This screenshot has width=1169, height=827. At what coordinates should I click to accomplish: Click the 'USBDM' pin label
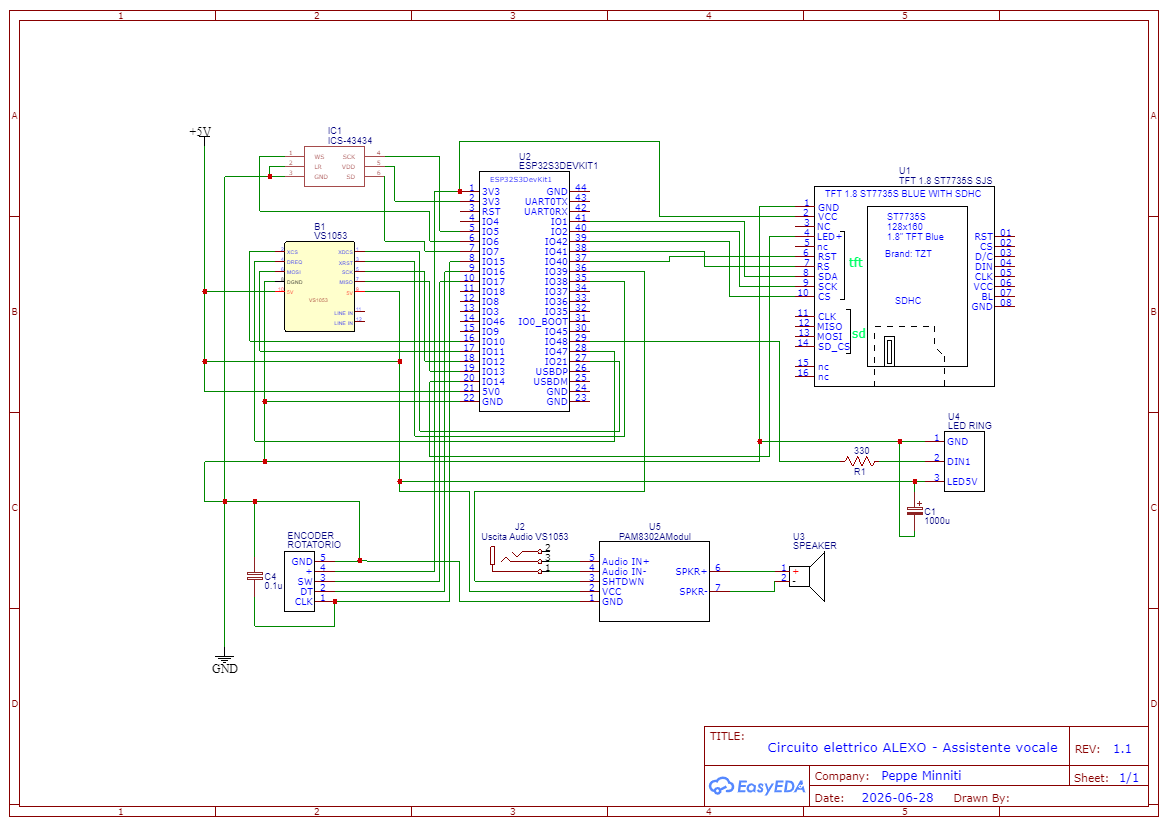[x=551, y=381]
